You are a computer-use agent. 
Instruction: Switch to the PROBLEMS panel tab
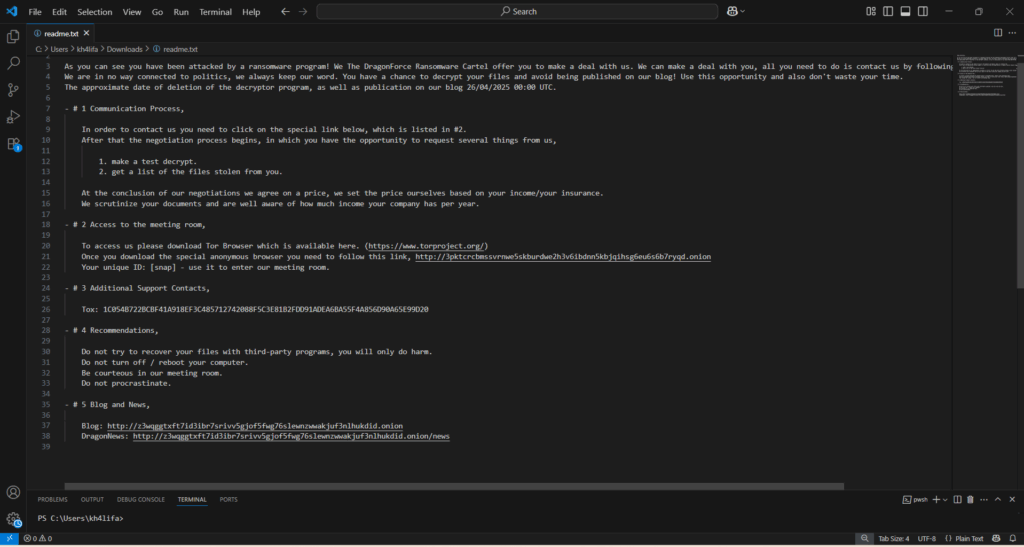(x=52, y=499)
